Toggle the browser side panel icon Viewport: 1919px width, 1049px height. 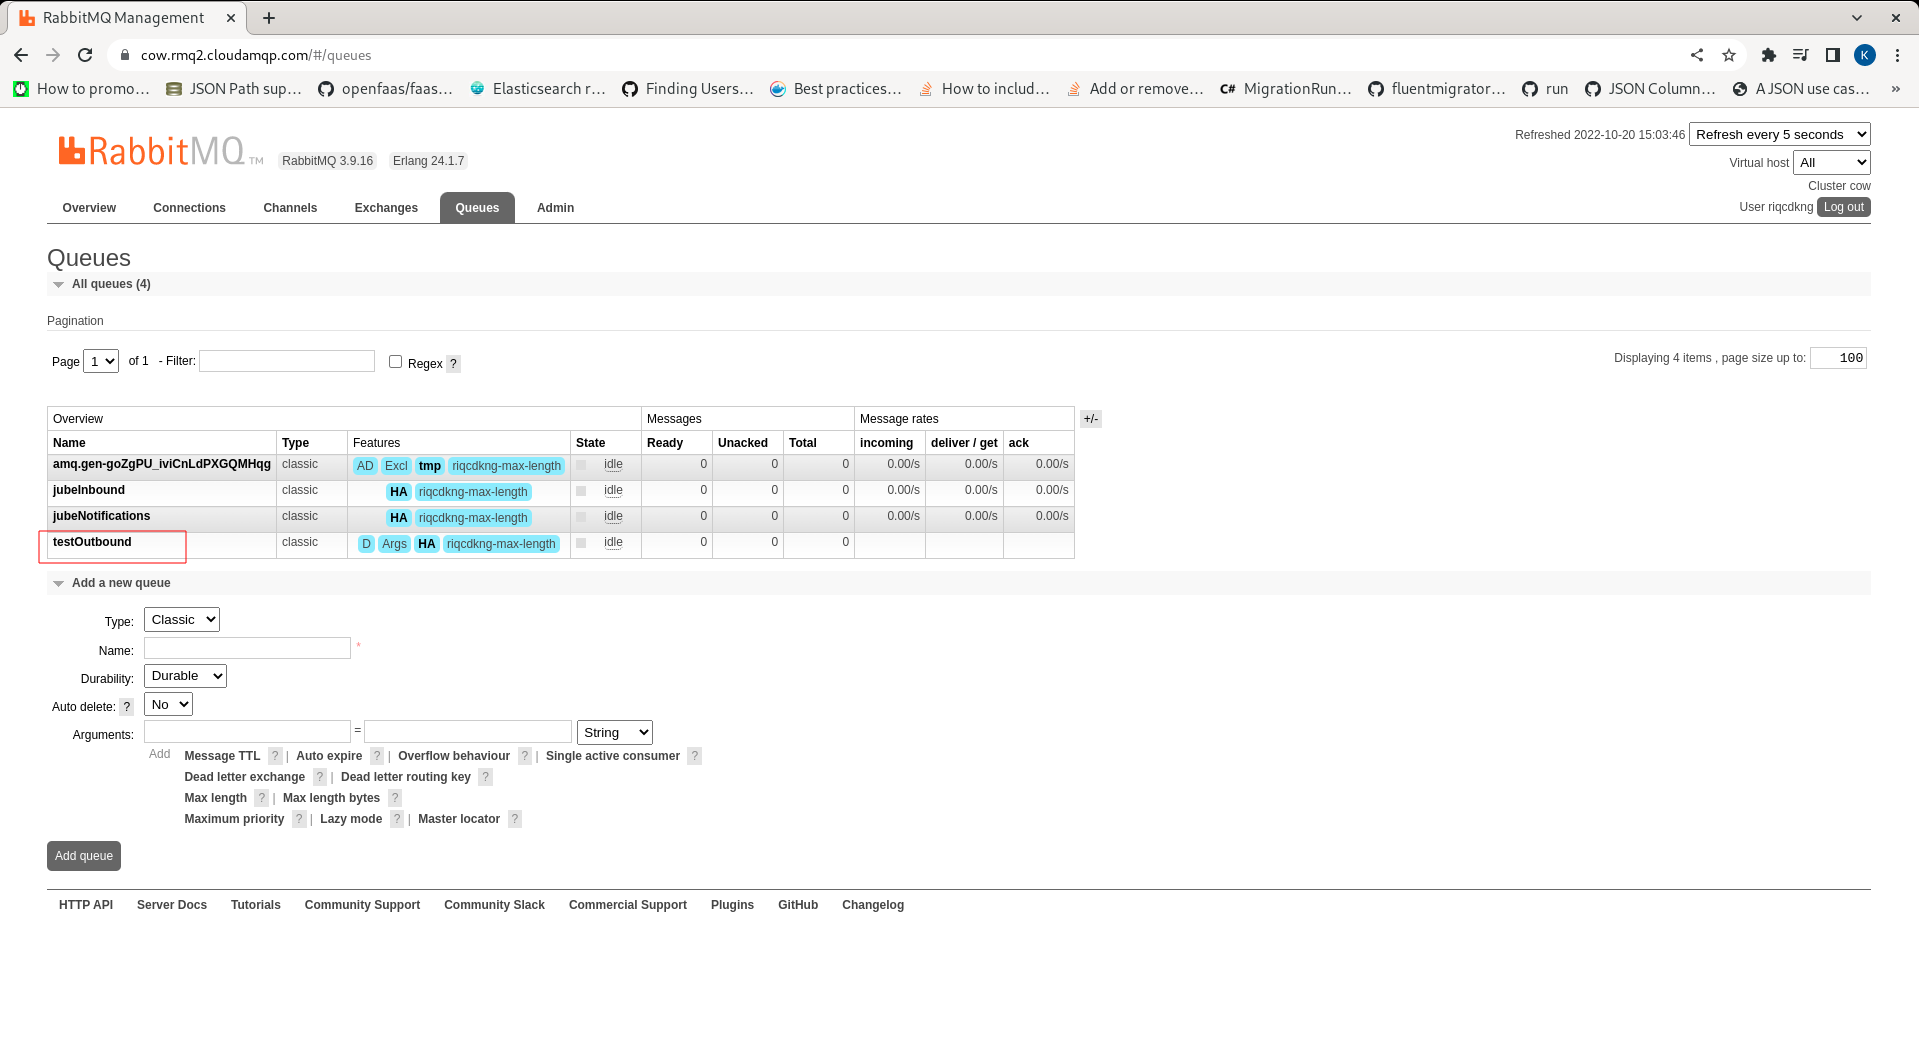pos(1832,55)
